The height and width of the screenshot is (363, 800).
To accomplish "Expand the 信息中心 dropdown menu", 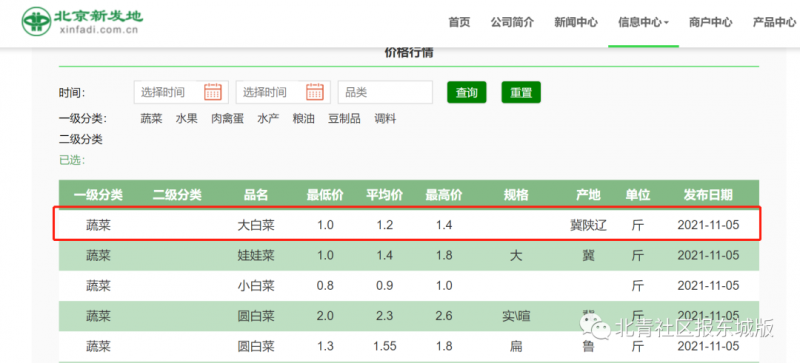I will point(643,22).
